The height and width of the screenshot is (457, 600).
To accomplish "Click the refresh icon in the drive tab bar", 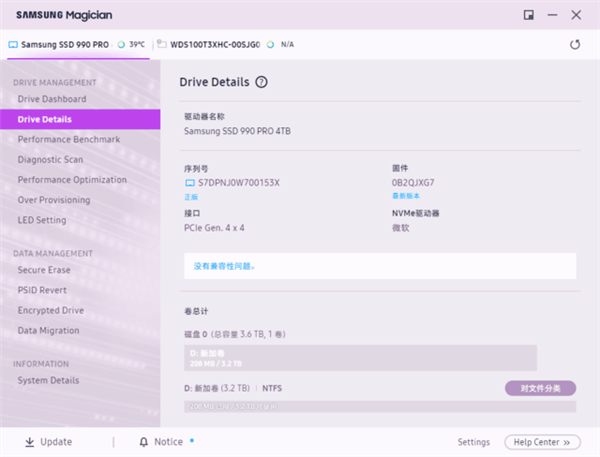I will coord(575,45).
